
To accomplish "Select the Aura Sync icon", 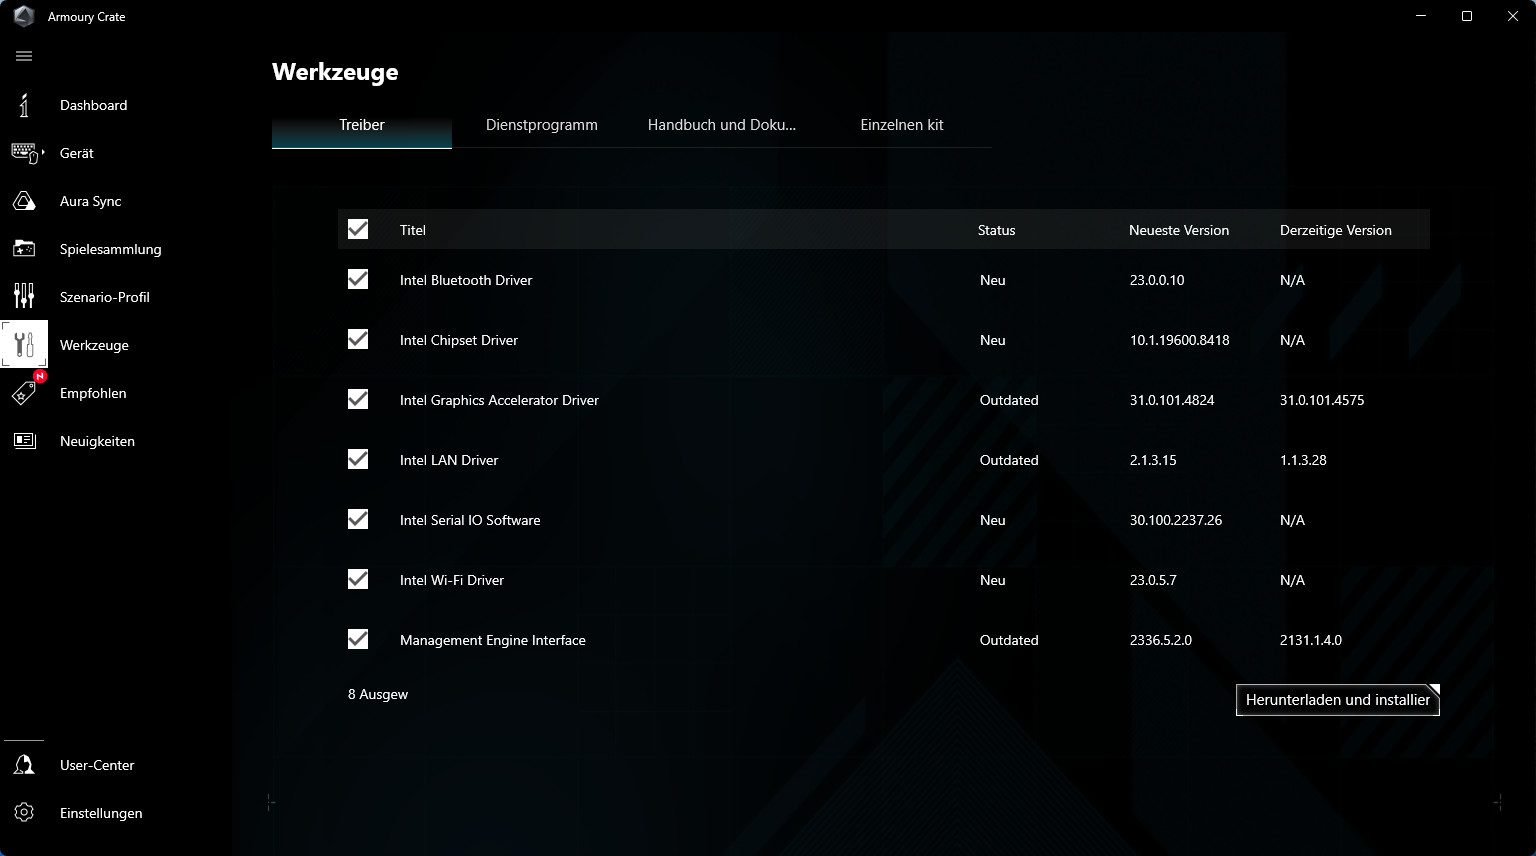I will (x=24, y=201).
